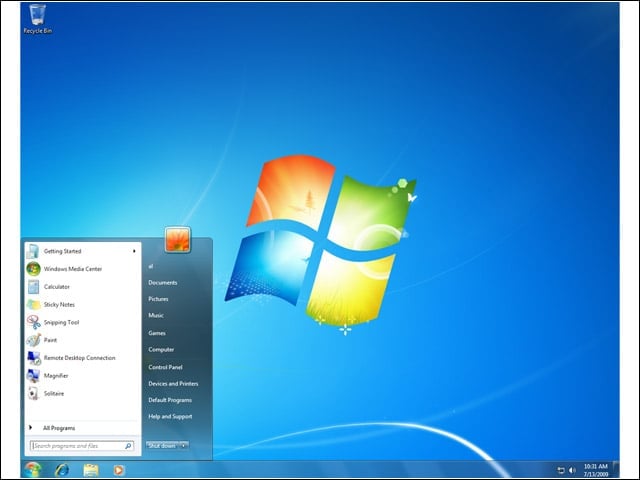Open Computer from Start menu
The height and width of the screenshot is (480, 640).
161,349
